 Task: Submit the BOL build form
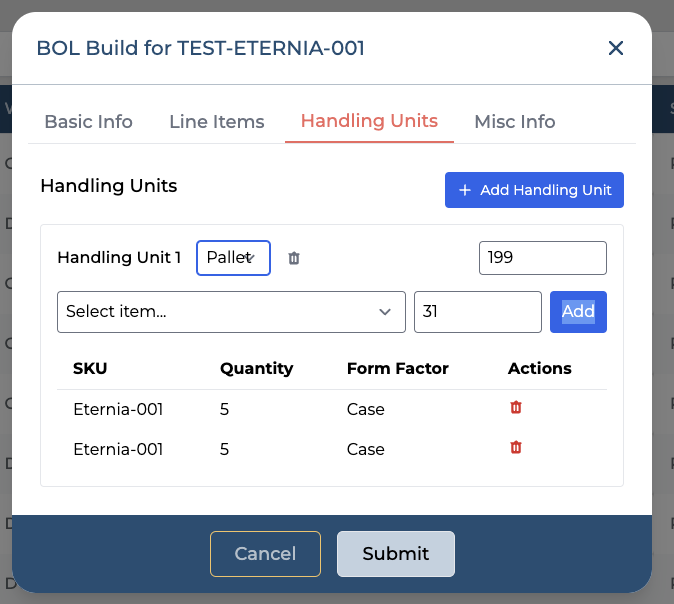pos(395,554)
